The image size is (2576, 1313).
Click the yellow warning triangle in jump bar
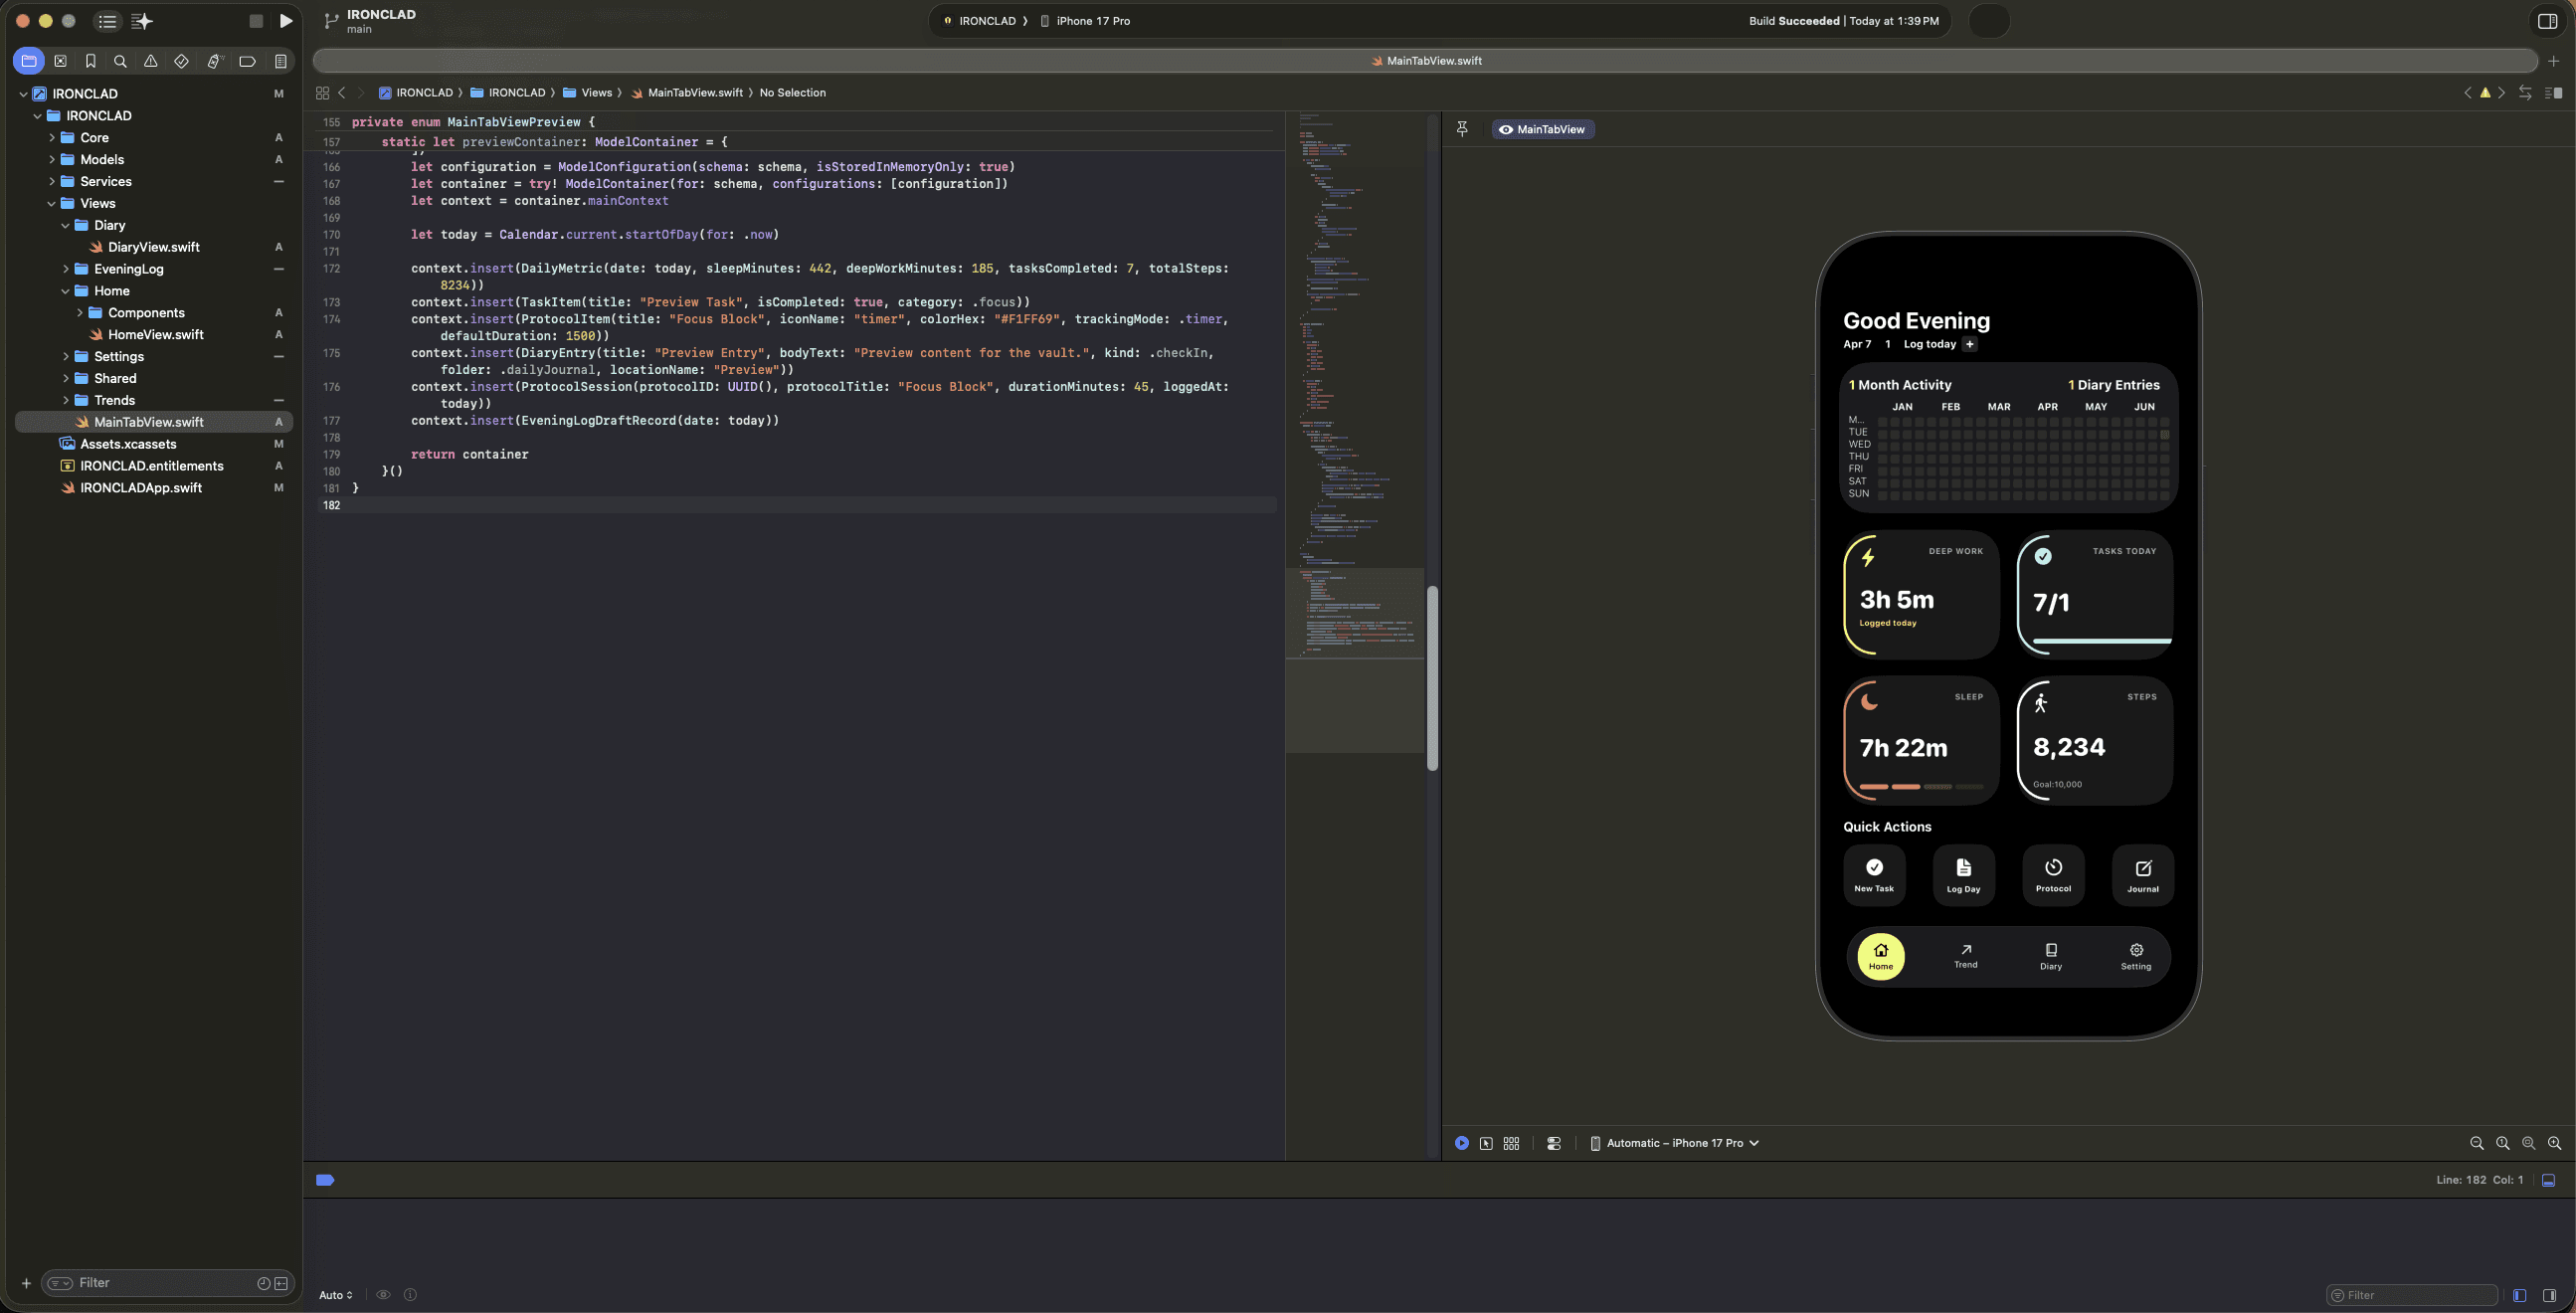pyautogui.click(x=2485, y=93)
